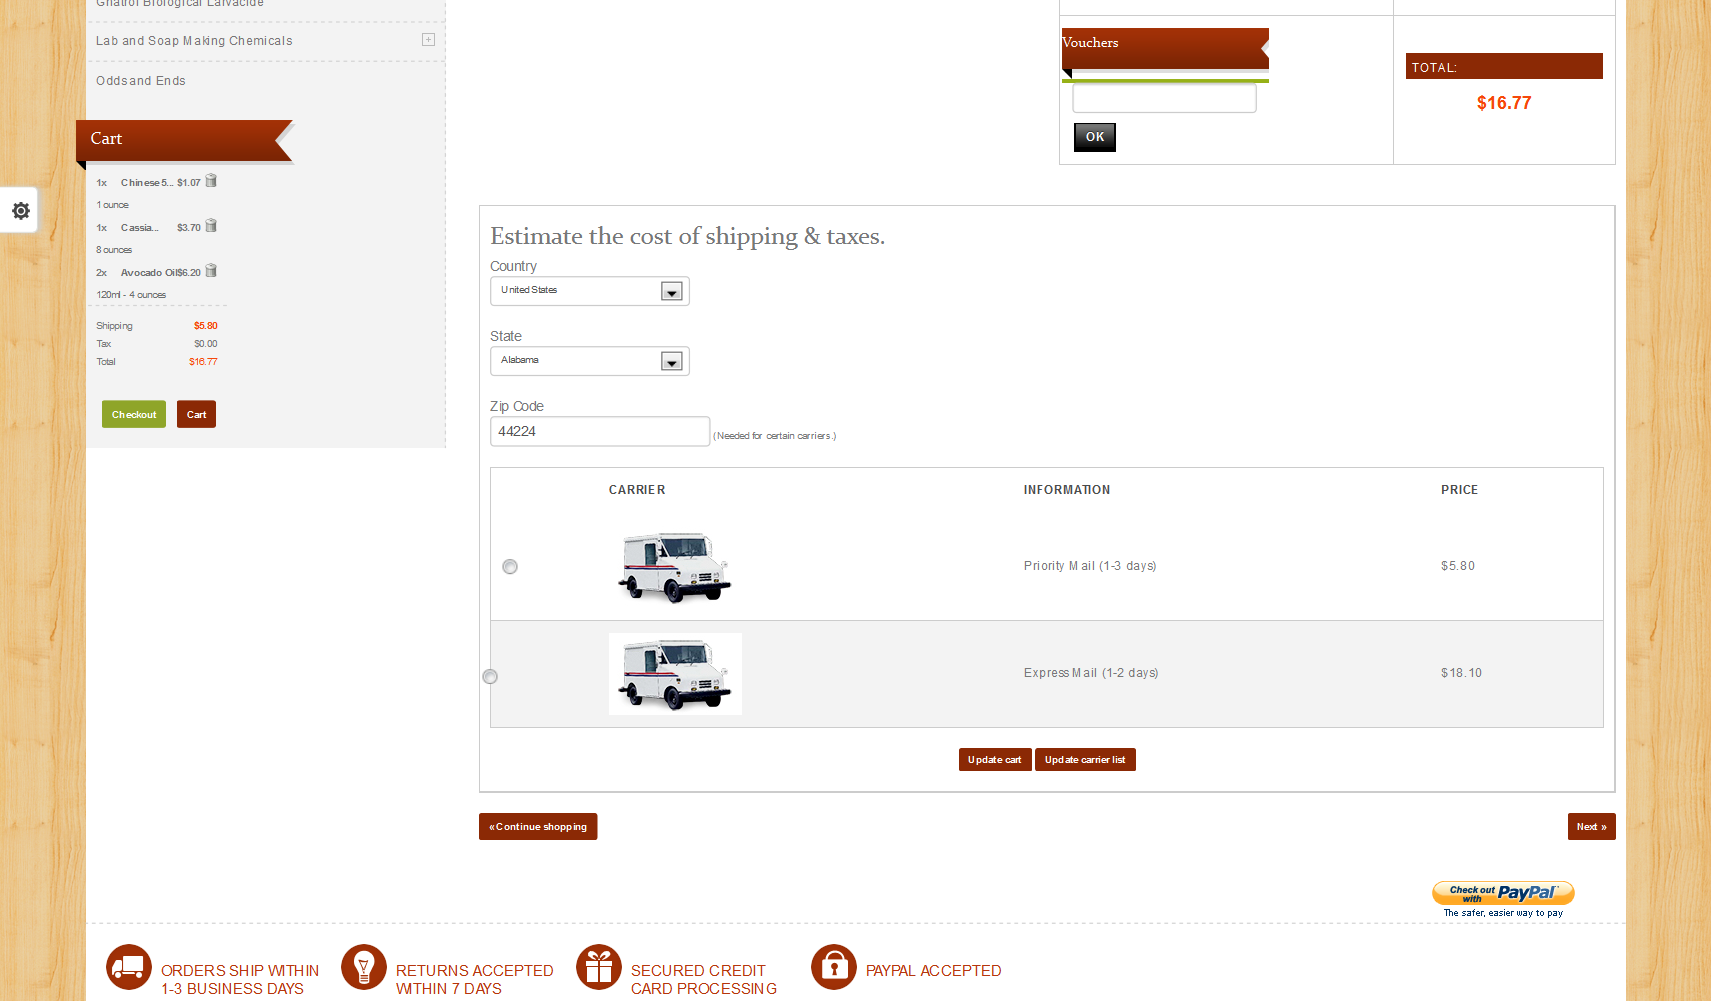Click the $18.10 carrier price

(x=1461, y=673)
